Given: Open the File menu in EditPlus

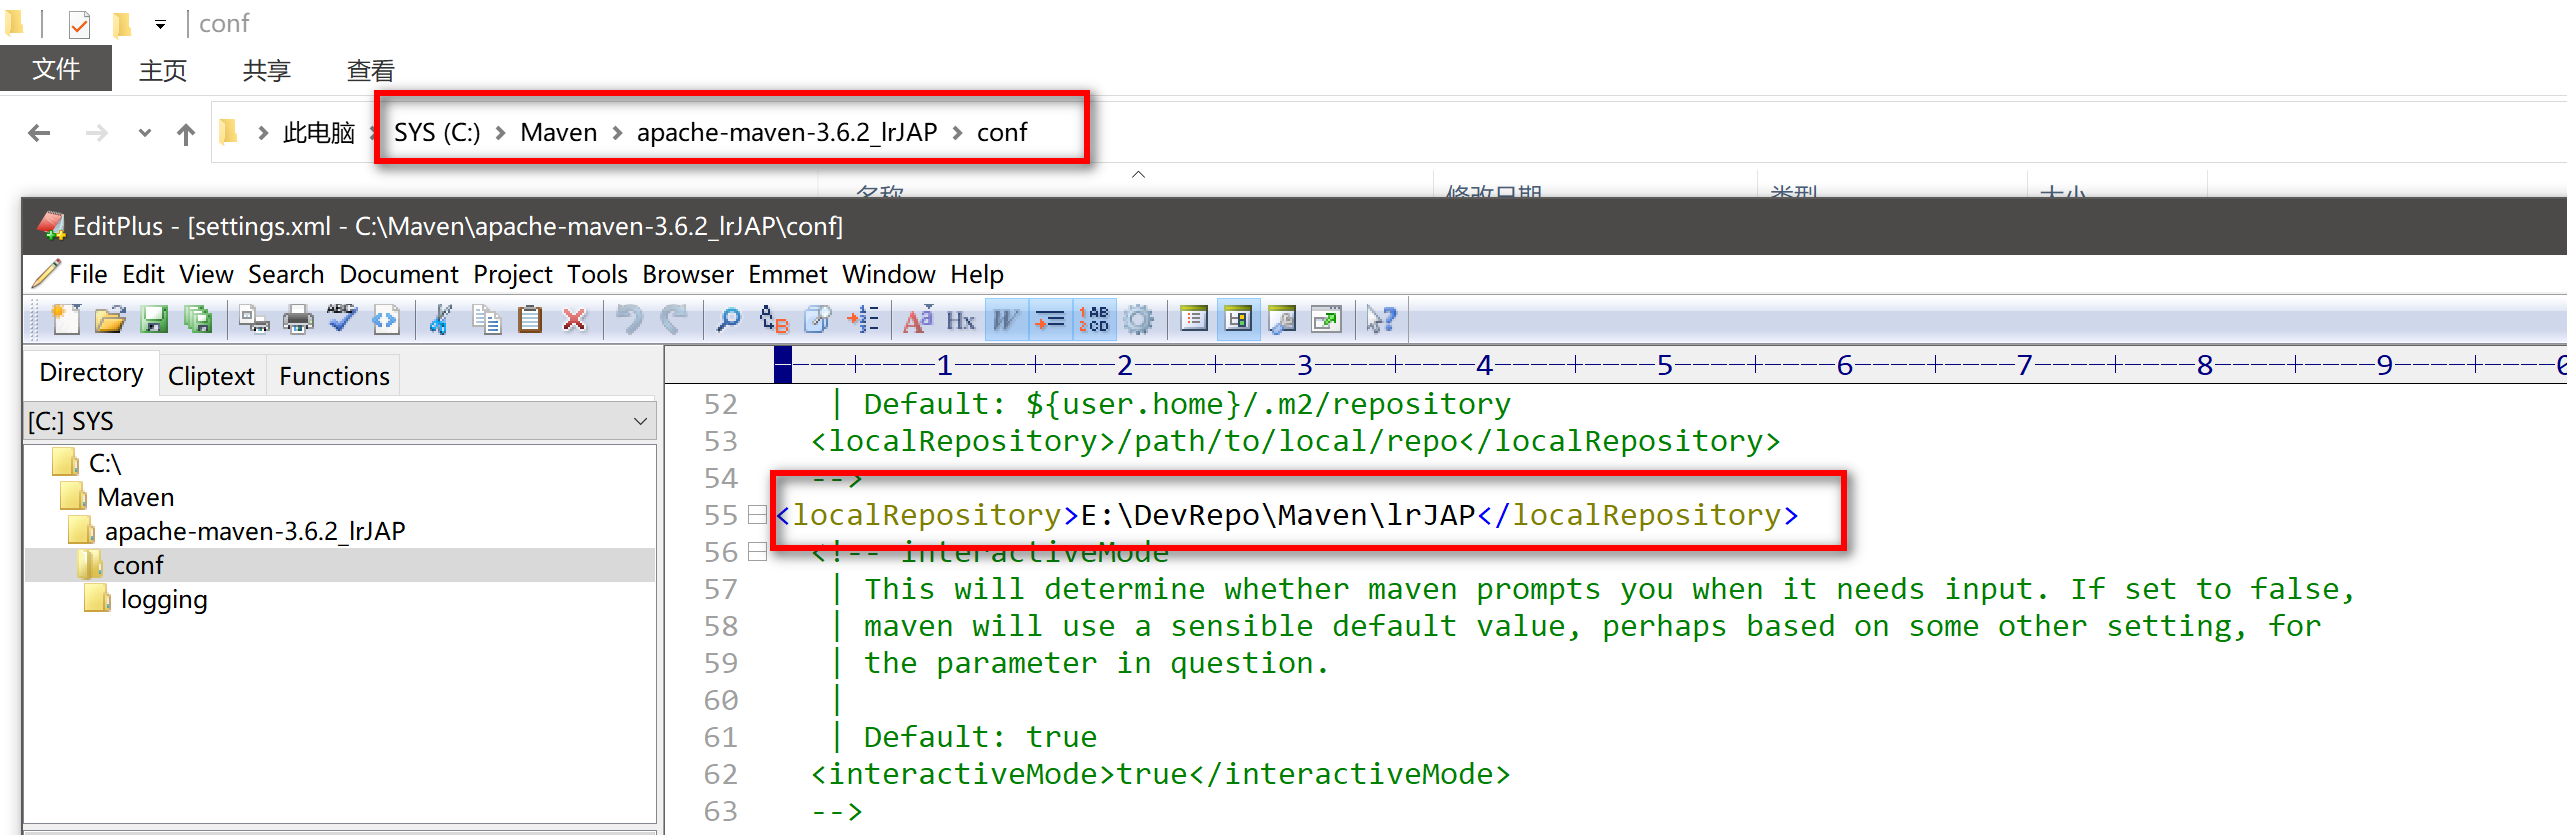Looking at the screenshot, I should tap(88, 274).
